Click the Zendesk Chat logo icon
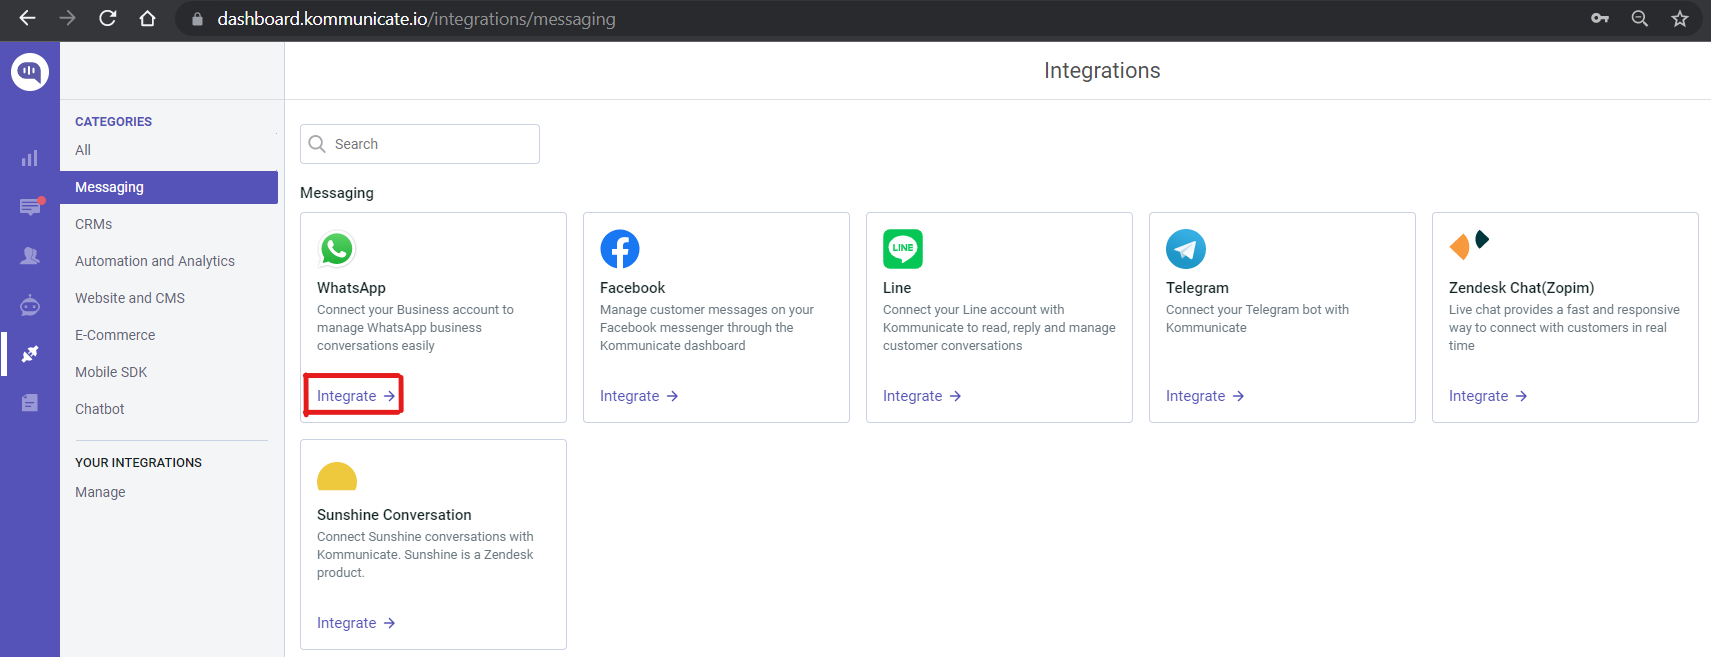1711x657 pixels. (1469, 245)
